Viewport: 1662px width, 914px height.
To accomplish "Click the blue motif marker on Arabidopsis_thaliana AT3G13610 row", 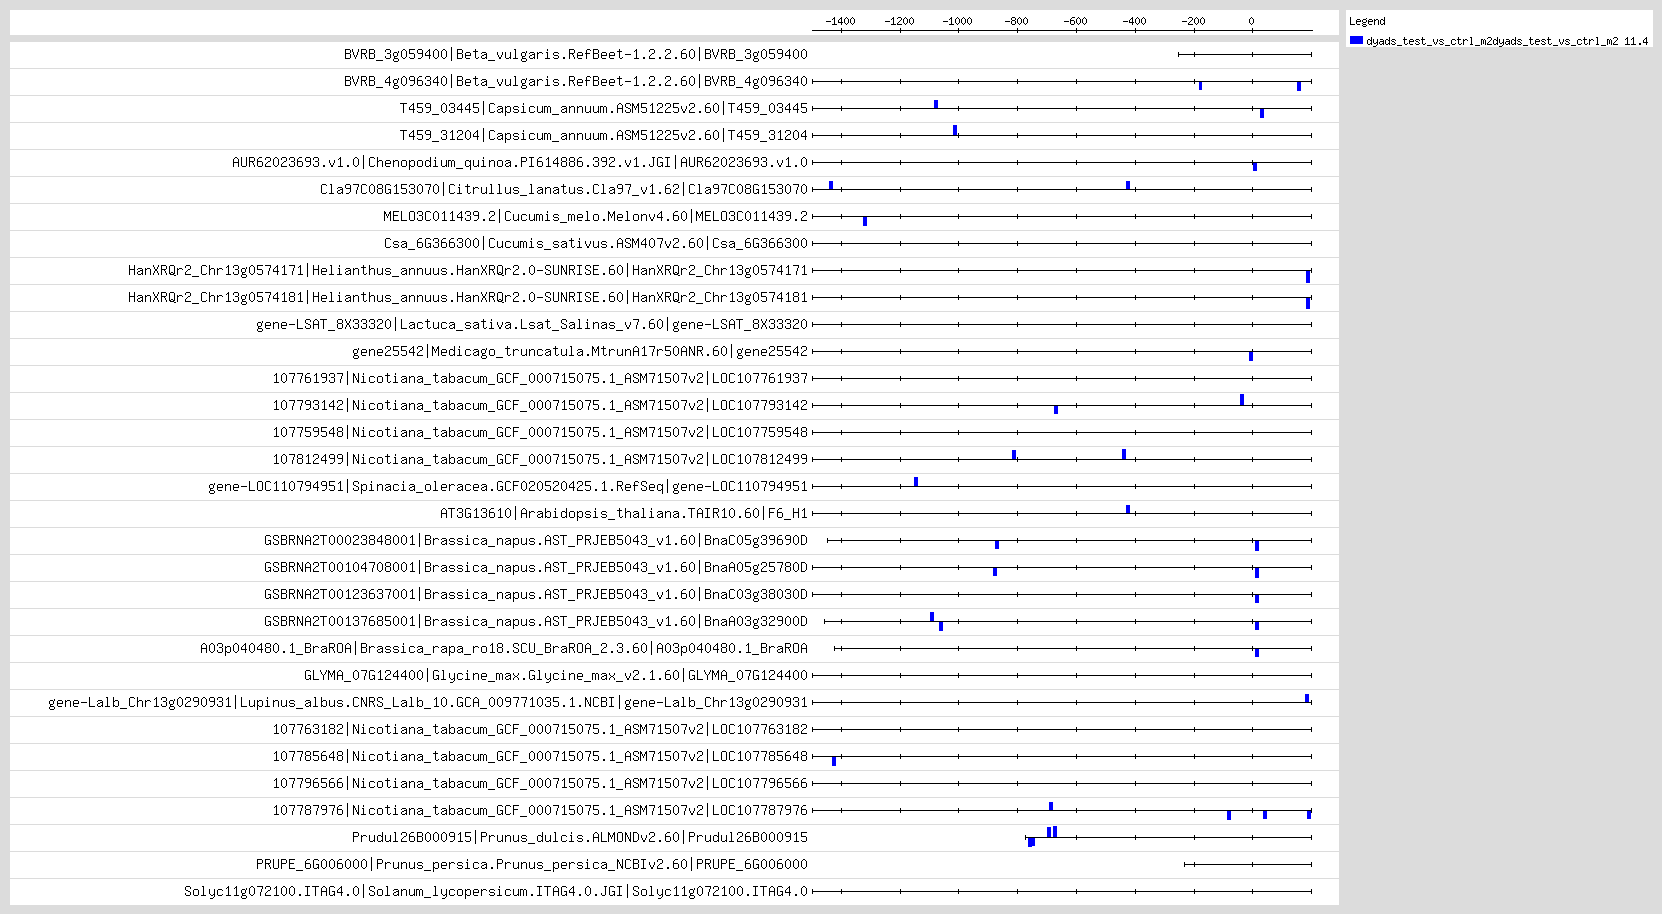I will [x=1128, y=509].
